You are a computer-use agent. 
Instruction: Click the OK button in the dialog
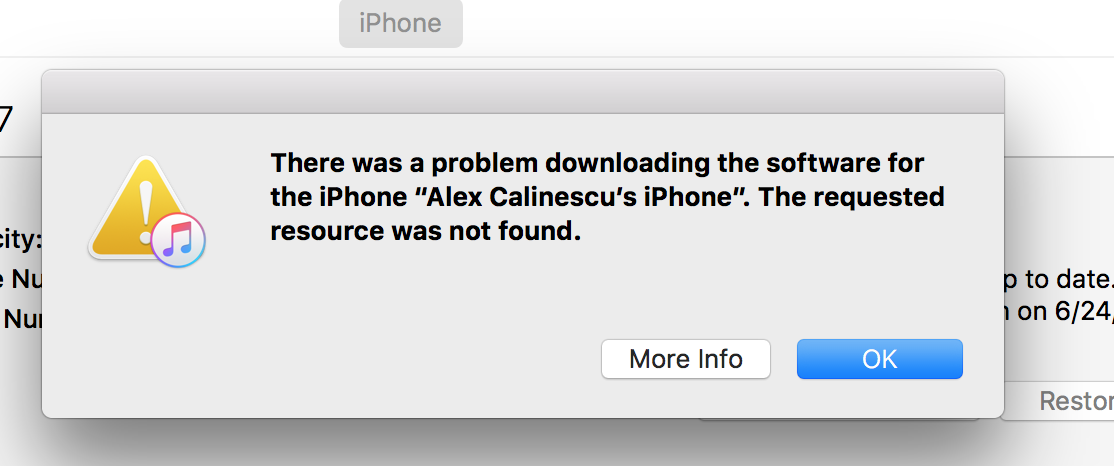click(x=880, y=359)
